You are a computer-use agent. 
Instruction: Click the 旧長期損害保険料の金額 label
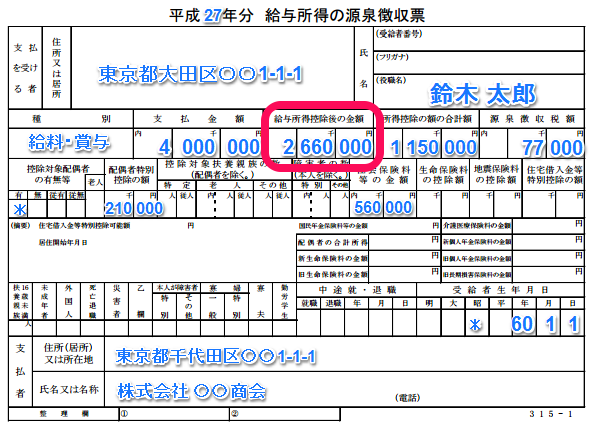(x=477, y=275)
